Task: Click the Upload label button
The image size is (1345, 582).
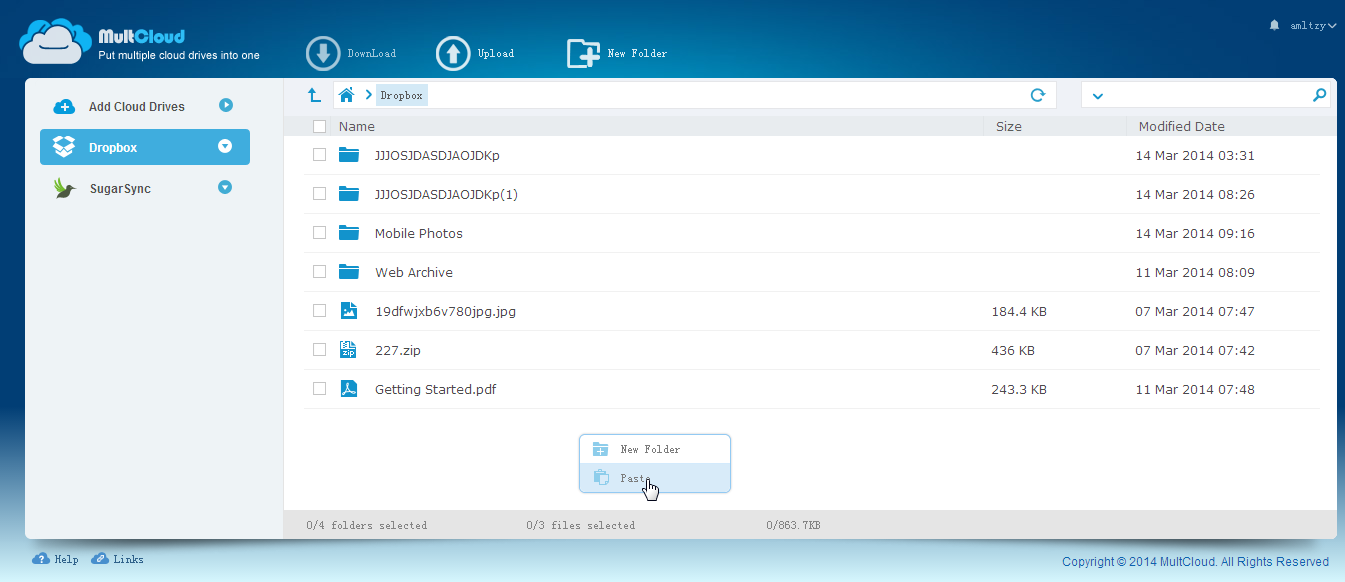Action: tap(496, 53)
